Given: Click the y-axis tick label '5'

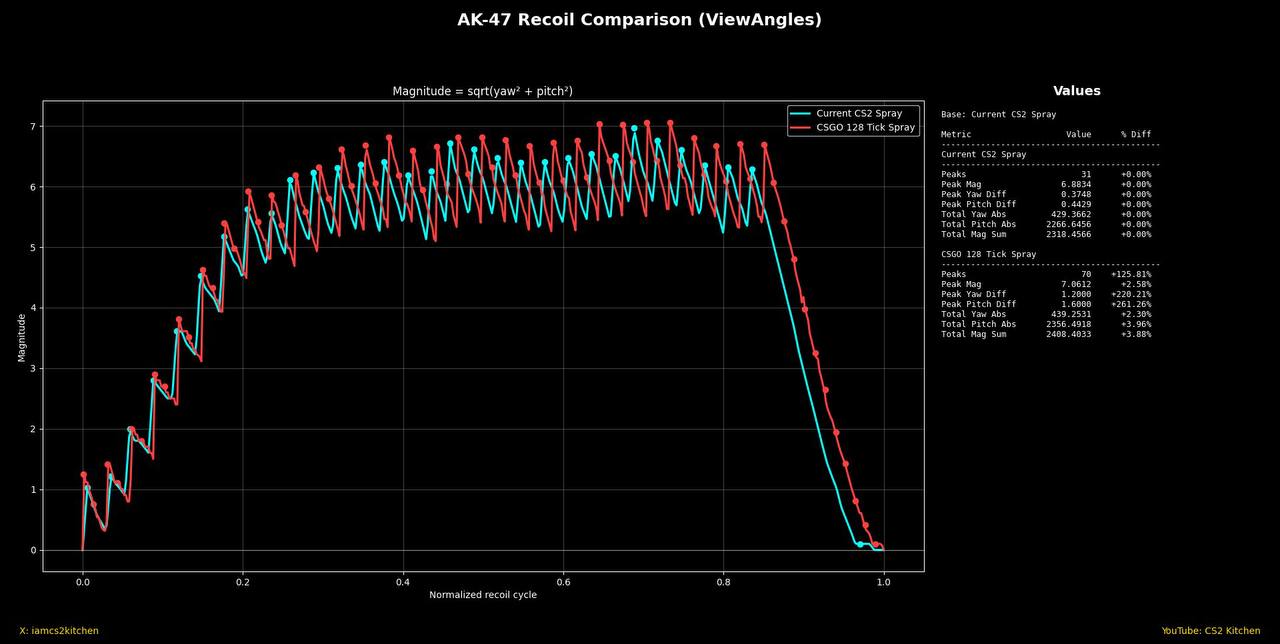Looking at the screenshot, I should click(33, 248).
